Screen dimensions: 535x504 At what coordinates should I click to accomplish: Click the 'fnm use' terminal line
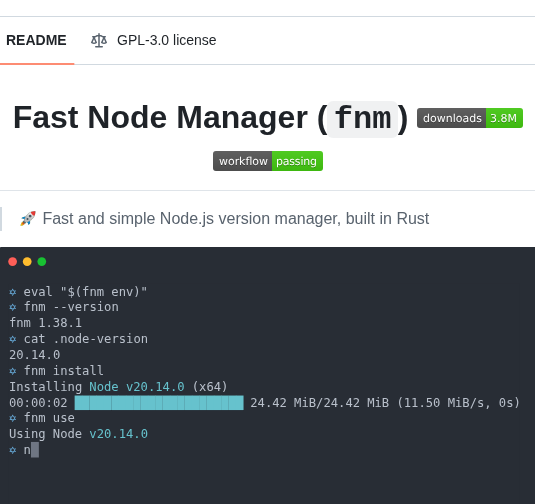tap(42, 418)
